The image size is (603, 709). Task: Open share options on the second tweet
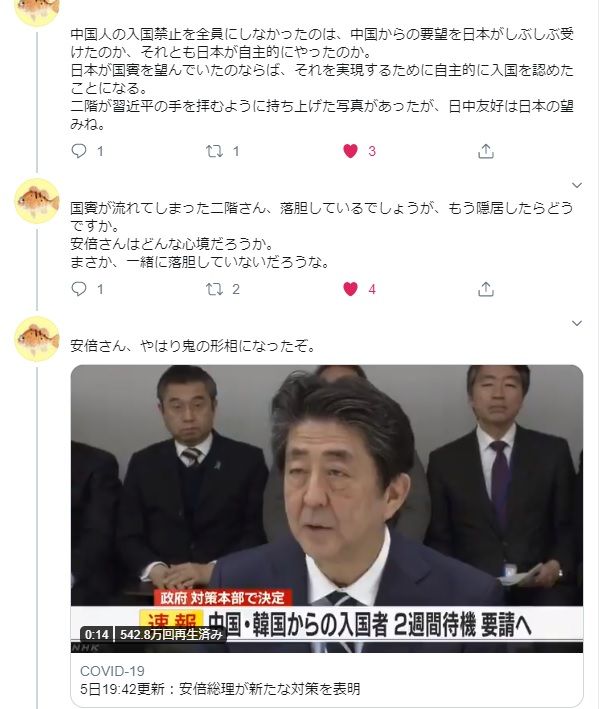click(485, 289)
